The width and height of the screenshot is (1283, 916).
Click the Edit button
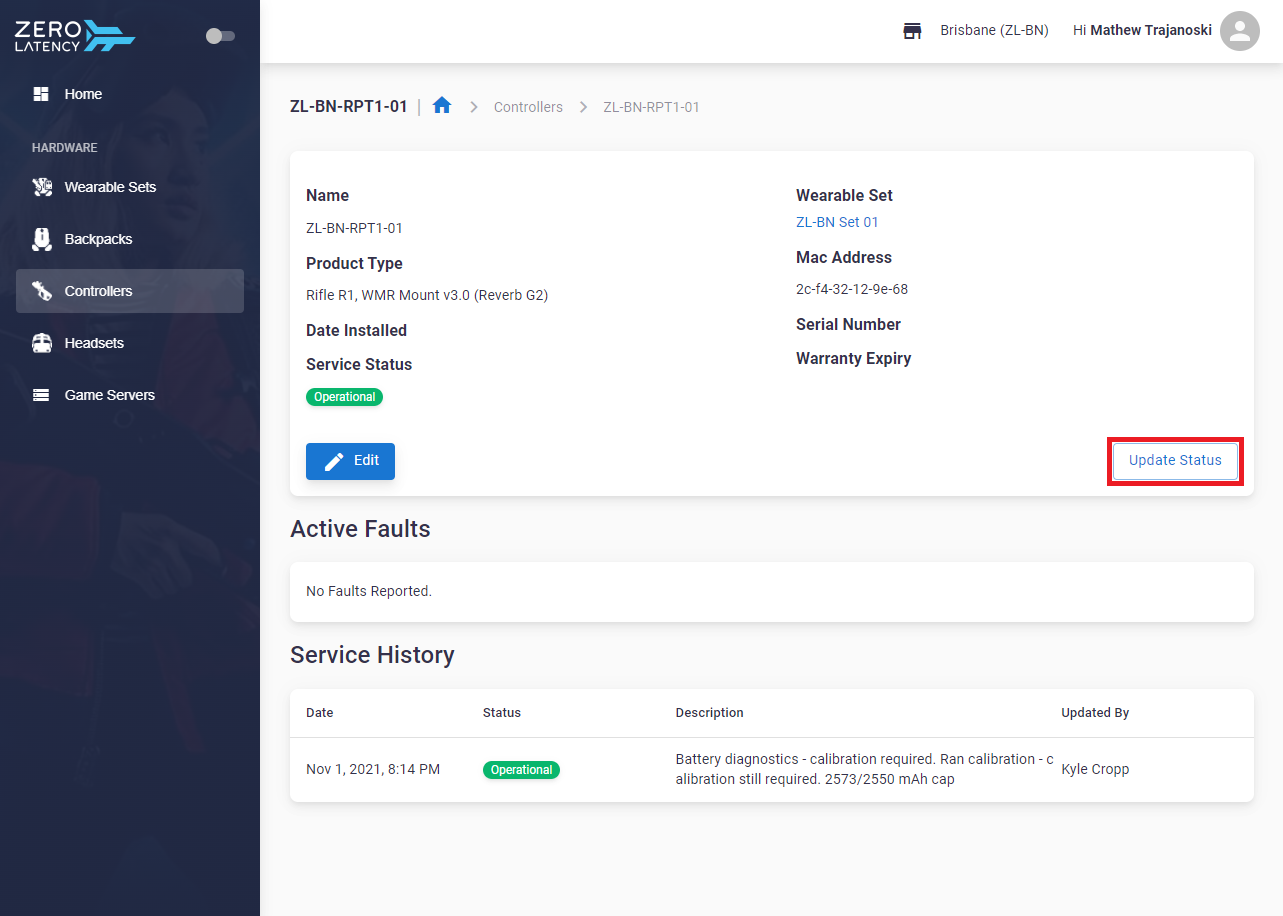tap(350, 461)
